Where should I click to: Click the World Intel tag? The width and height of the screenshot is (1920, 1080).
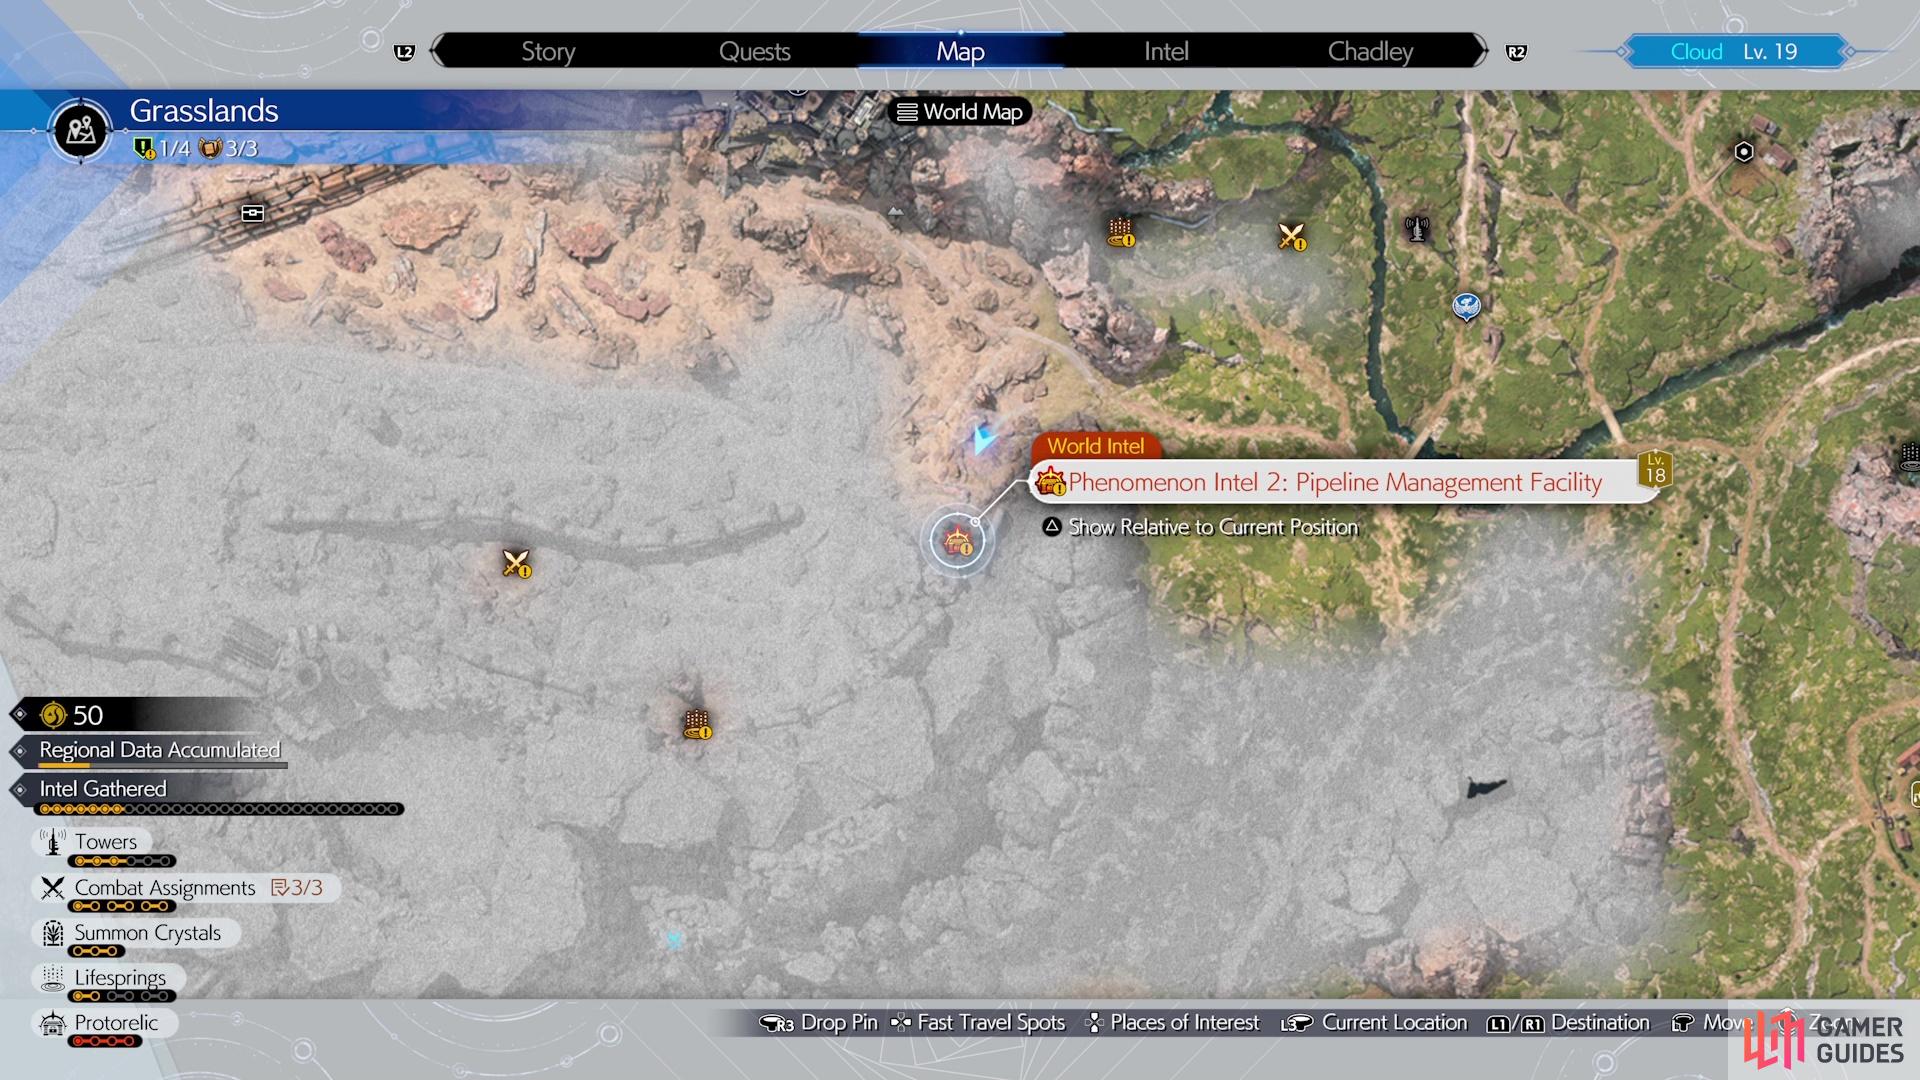click(x=1096, y=446)
